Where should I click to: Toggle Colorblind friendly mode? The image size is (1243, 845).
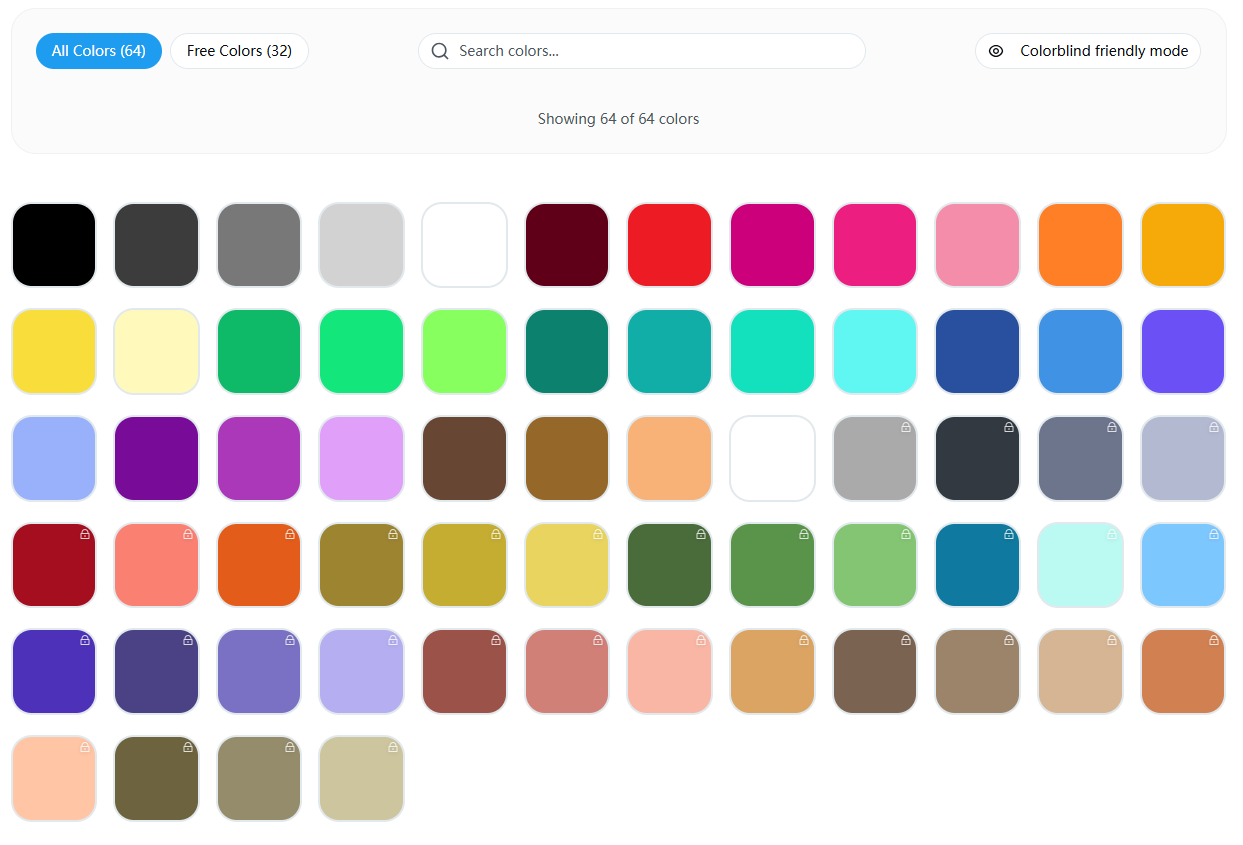point(1087,51)
